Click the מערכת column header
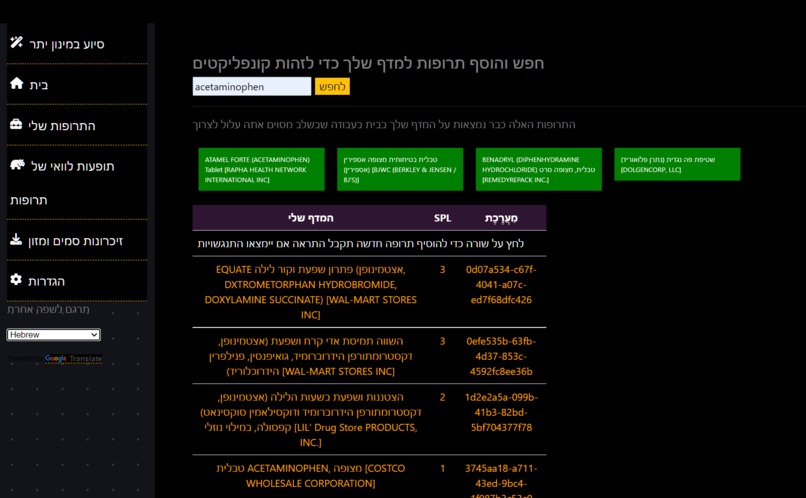 point(501,218)
